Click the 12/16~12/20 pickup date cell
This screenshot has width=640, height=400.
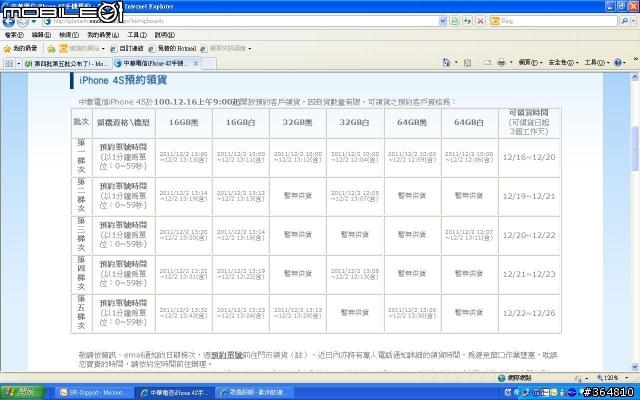529,158
